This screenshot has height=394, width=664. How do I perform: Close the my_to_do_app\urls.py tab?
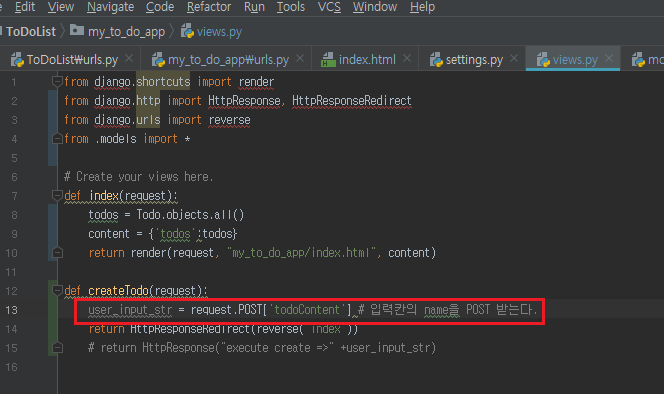coord(300,58)
